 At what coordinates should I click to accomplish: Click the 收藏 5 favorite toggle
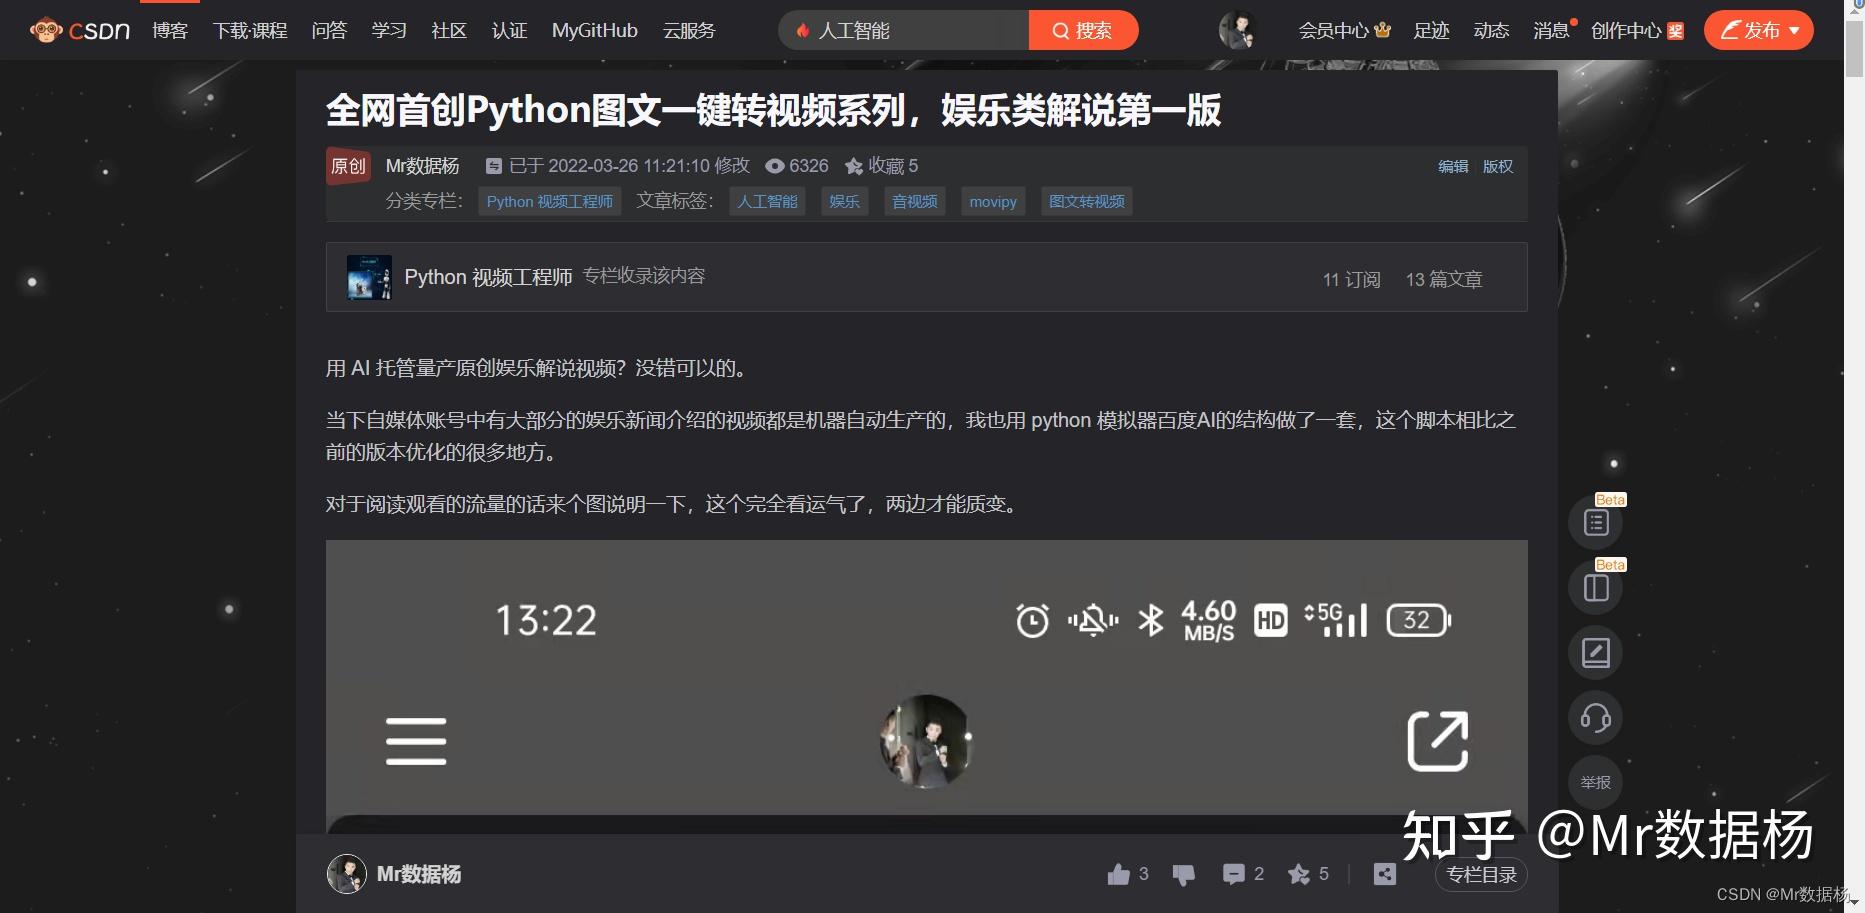(x=881, y=165)
